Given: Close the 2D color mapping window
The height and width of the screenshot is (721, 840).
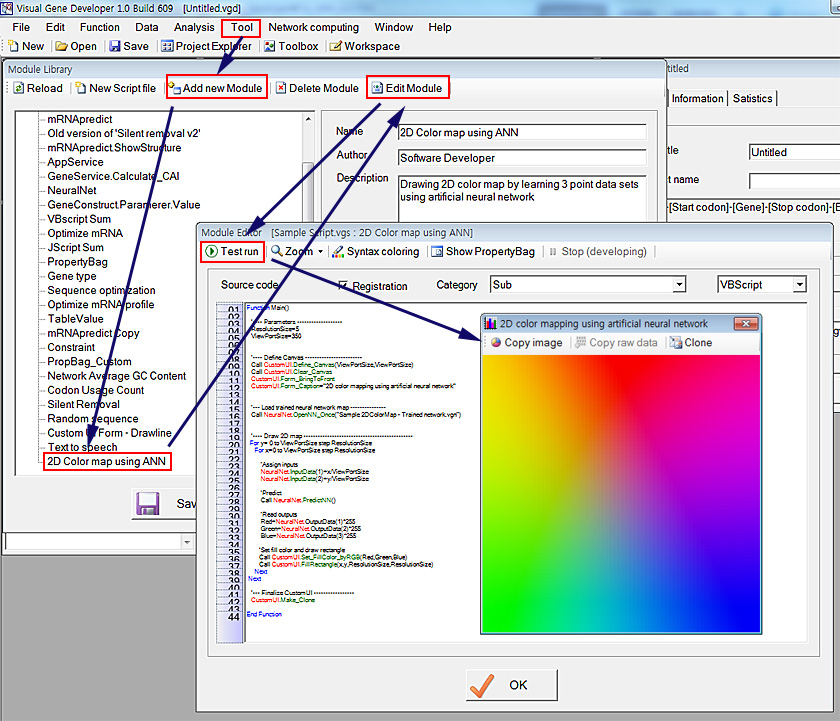Looking at the screenshot, I should point(746,324).
